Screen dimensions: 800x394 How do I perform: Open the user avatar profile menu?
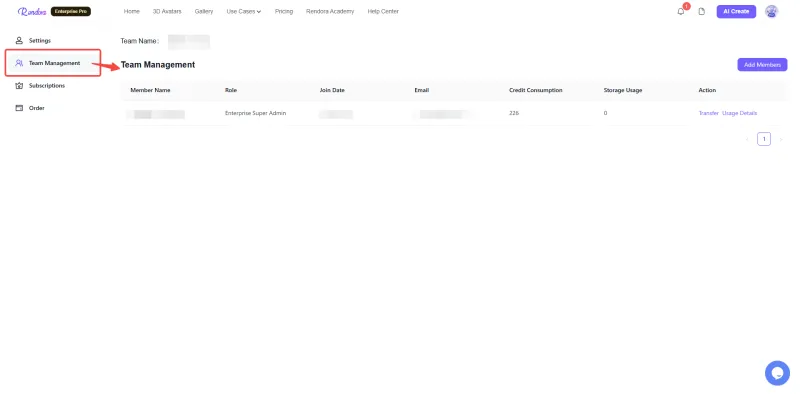[x=771, y=11]
